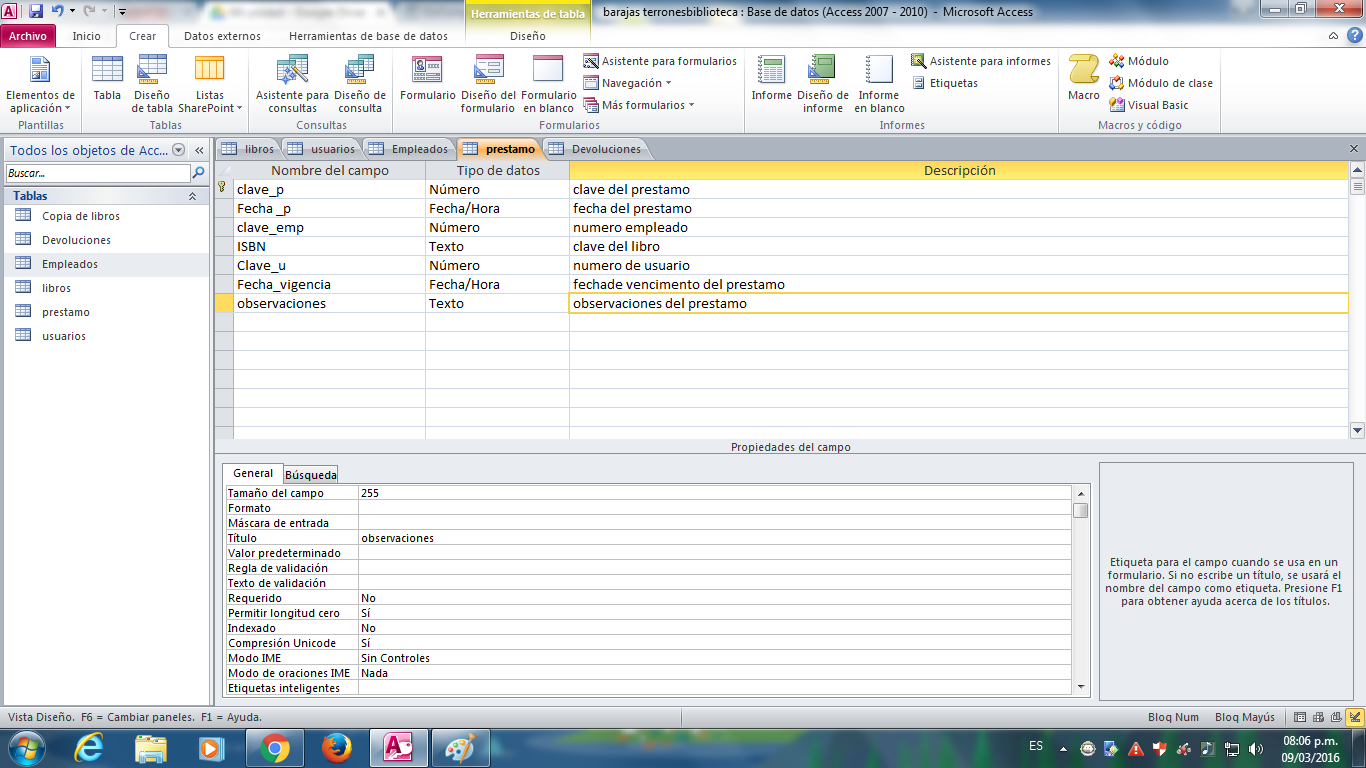Collapse the Tablas group in the navigation pane

(x=192, y=196)
